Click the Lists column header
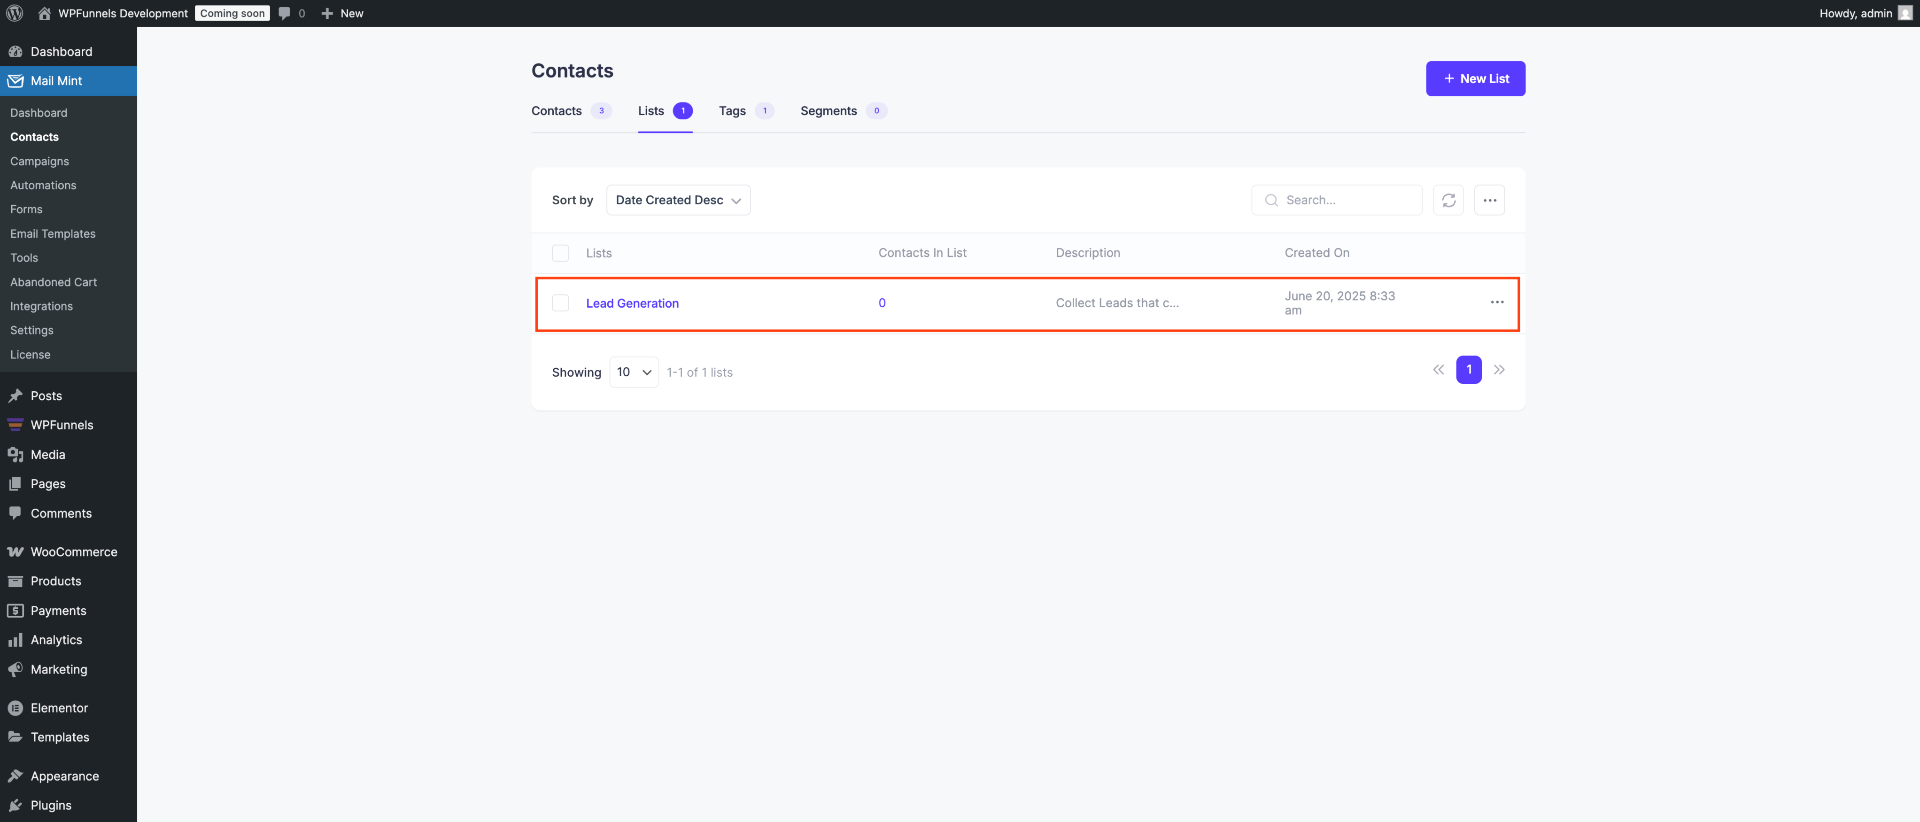This screenshot has width=1920, height=822. tap(599, 253)
